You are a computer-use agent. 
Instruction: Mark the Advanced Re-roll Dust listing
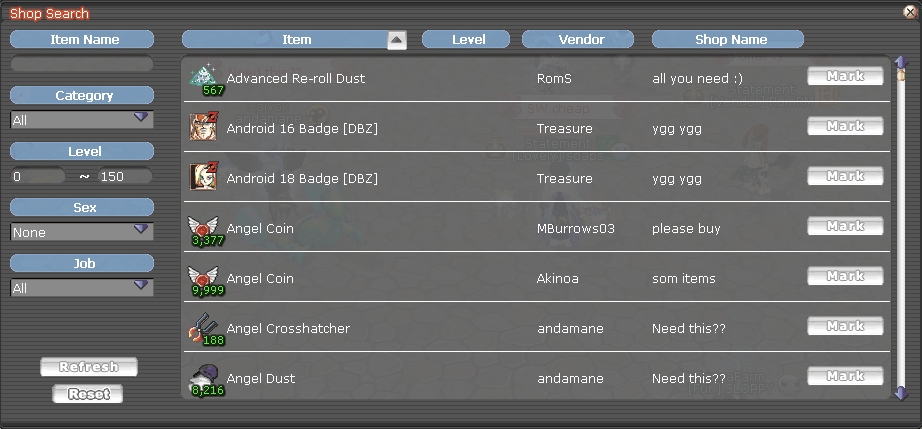[845, 77]
